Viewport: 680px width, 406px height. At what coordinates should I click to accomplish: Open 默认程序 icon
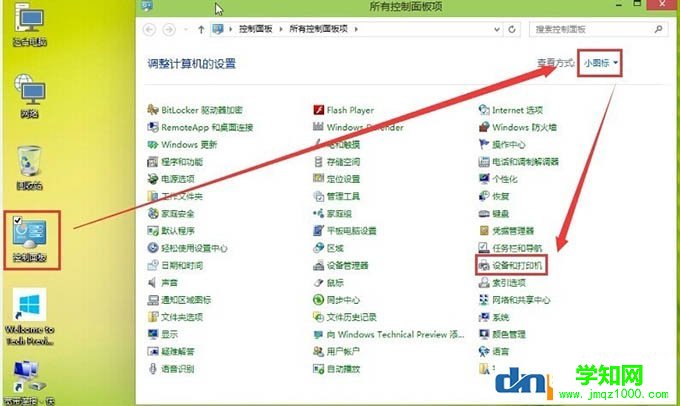[152, 231]
